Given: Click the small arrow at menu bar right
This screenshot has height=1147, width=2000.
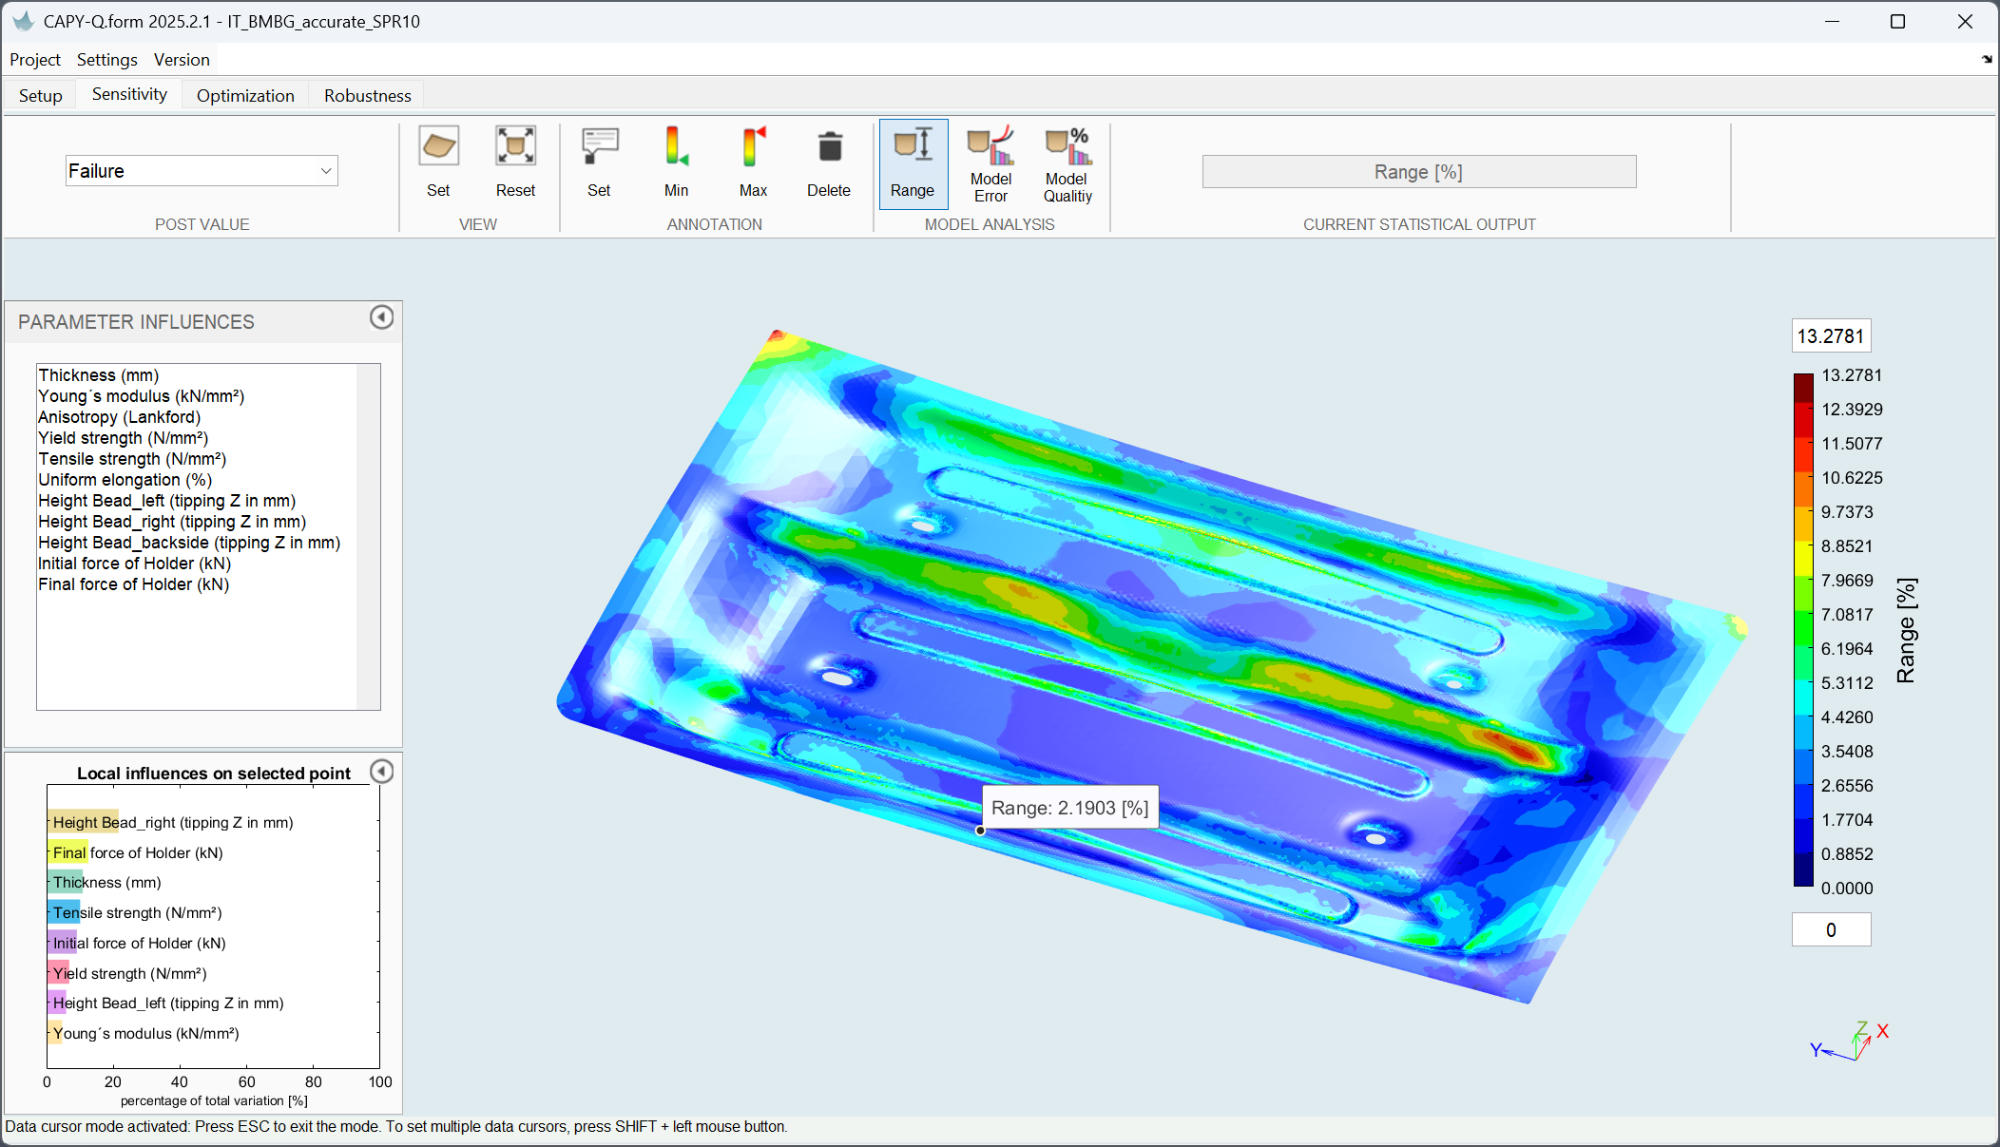Looking at the screenshot, I should [x=1986, y=60].
